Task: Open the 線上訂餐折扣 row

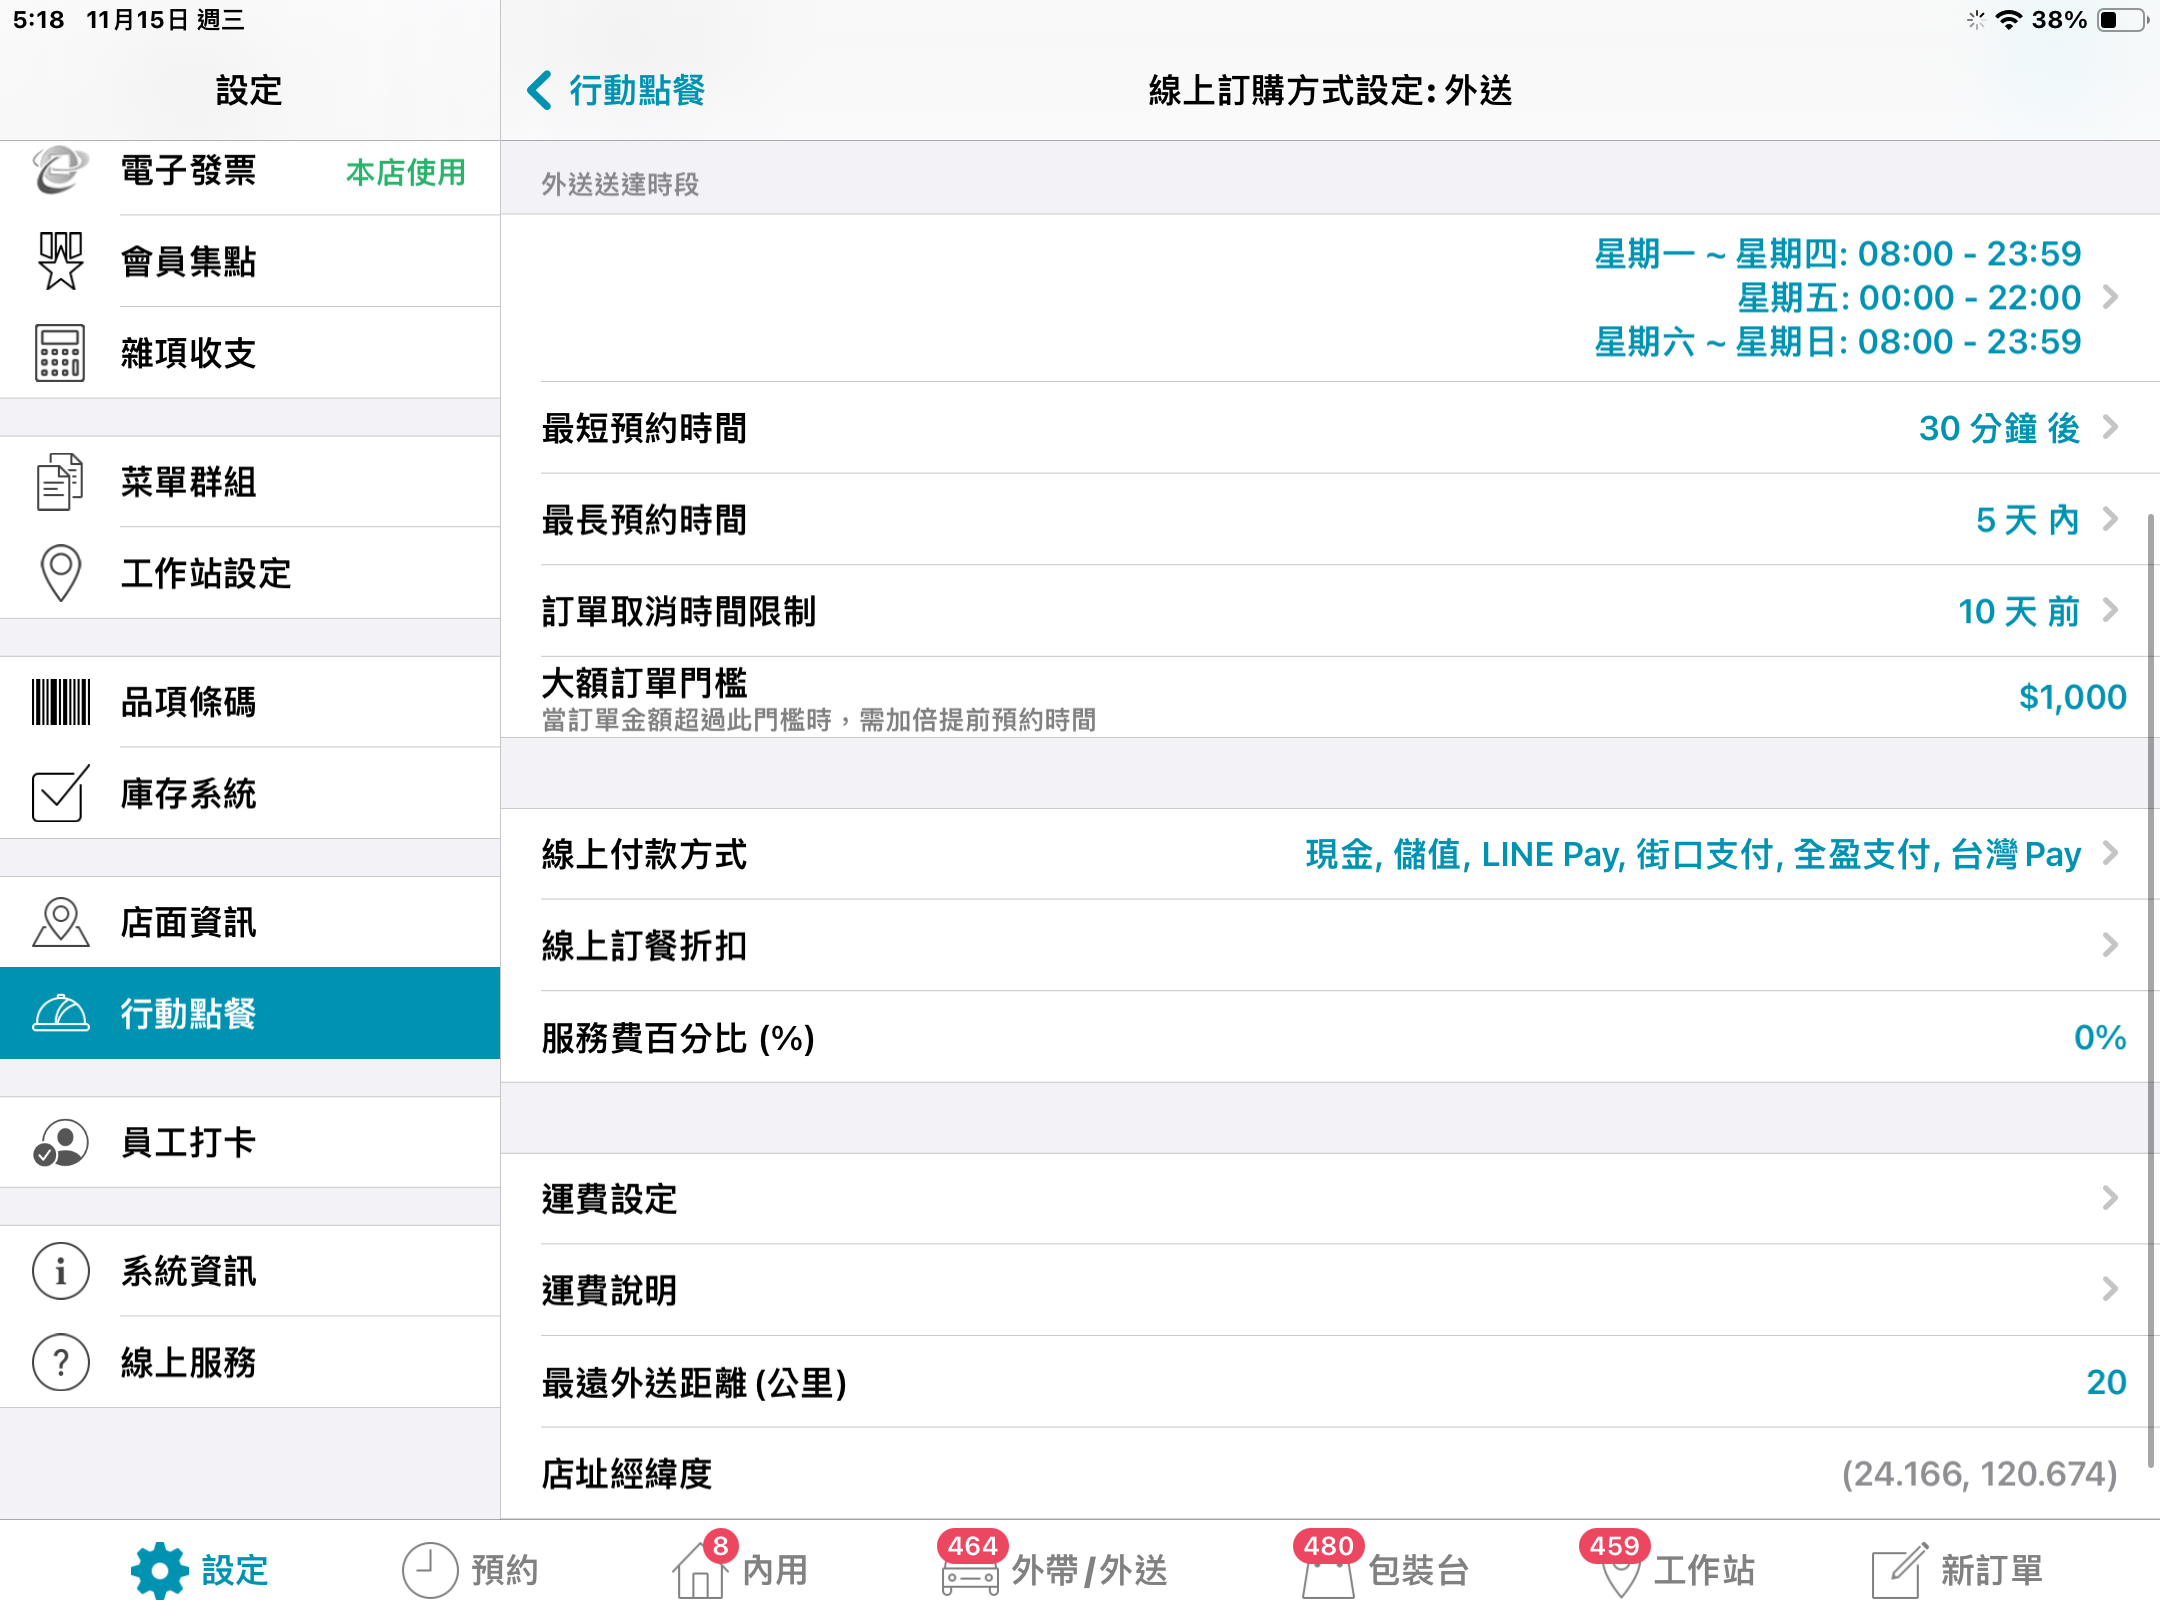Action: coord(1330,945)
